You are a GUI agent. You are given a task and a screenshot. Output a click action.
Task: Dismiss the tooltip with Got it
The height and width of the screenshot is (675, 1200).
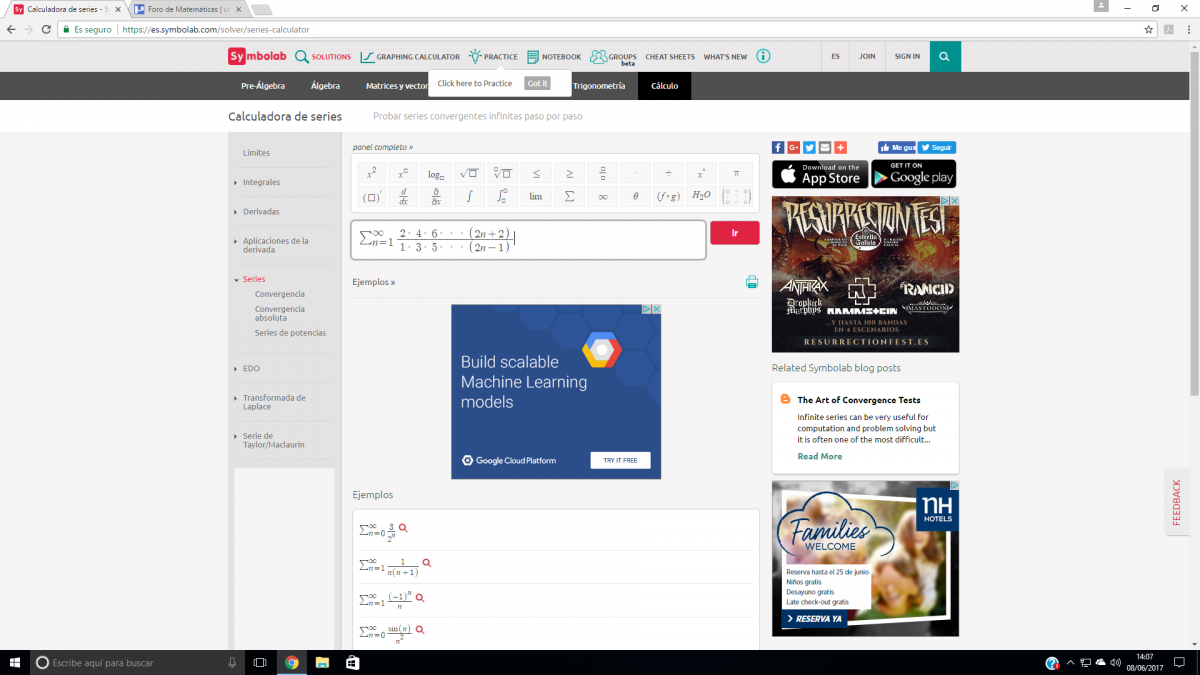537,83
